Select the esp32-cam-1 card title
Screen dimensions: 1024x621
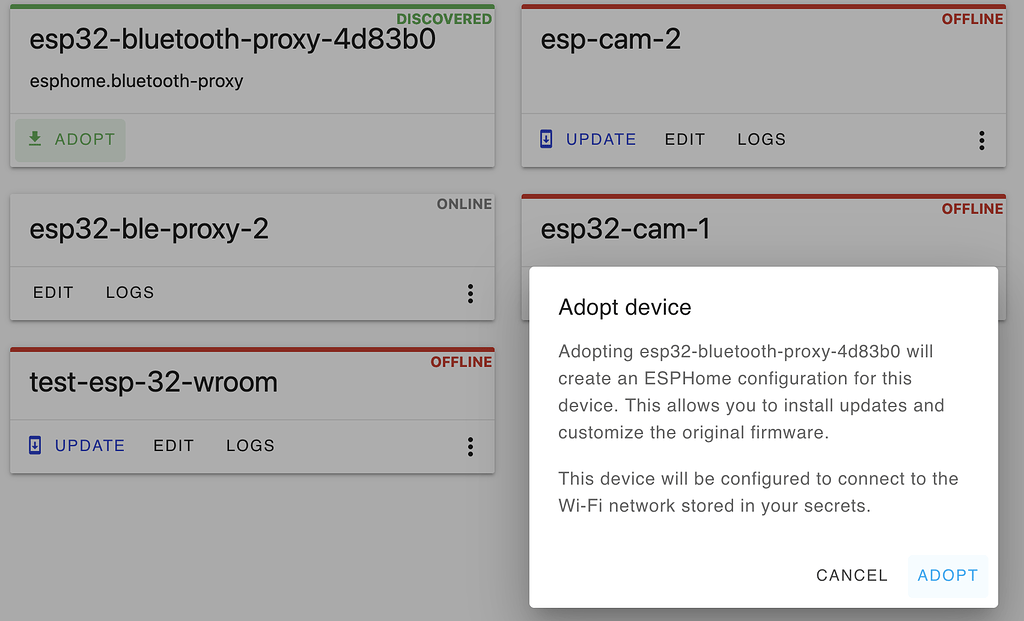625,229
